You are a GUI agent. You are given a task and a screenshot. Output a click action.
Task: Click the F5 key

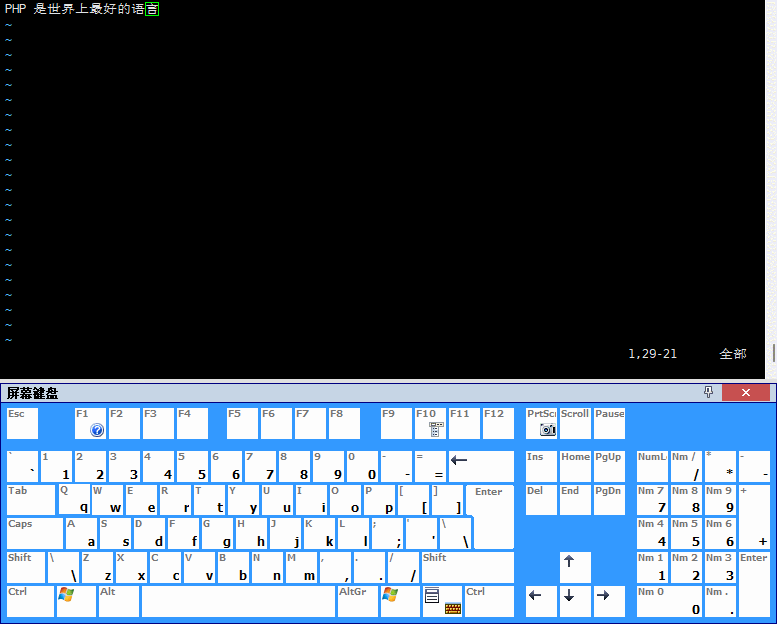pyautogui.click(x=242, y=423)
